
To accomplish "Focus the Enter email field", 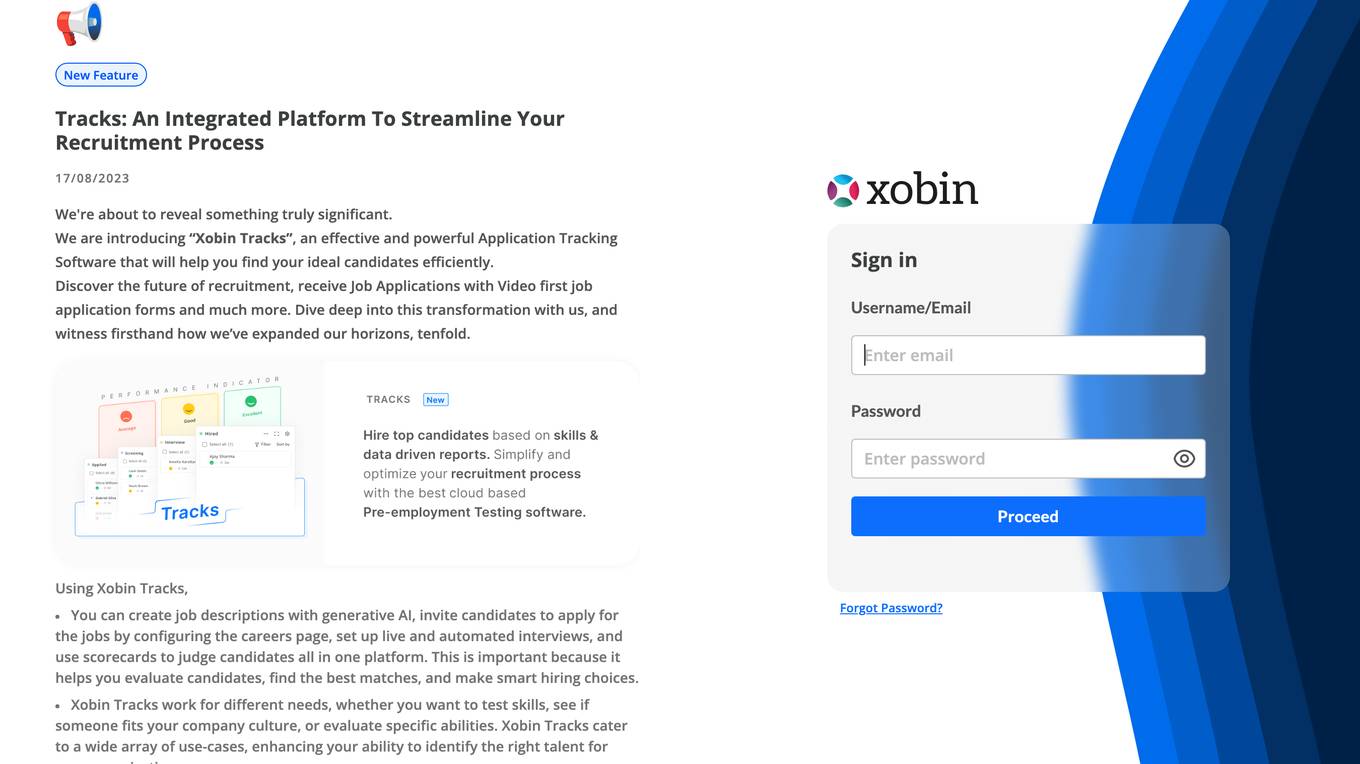I will (x=1028, y=355).
